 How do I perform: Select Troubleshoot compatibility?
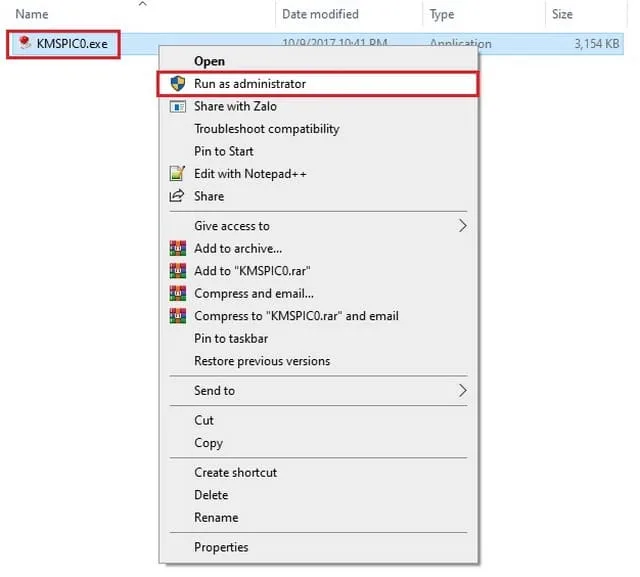click(x=266, y=129)
